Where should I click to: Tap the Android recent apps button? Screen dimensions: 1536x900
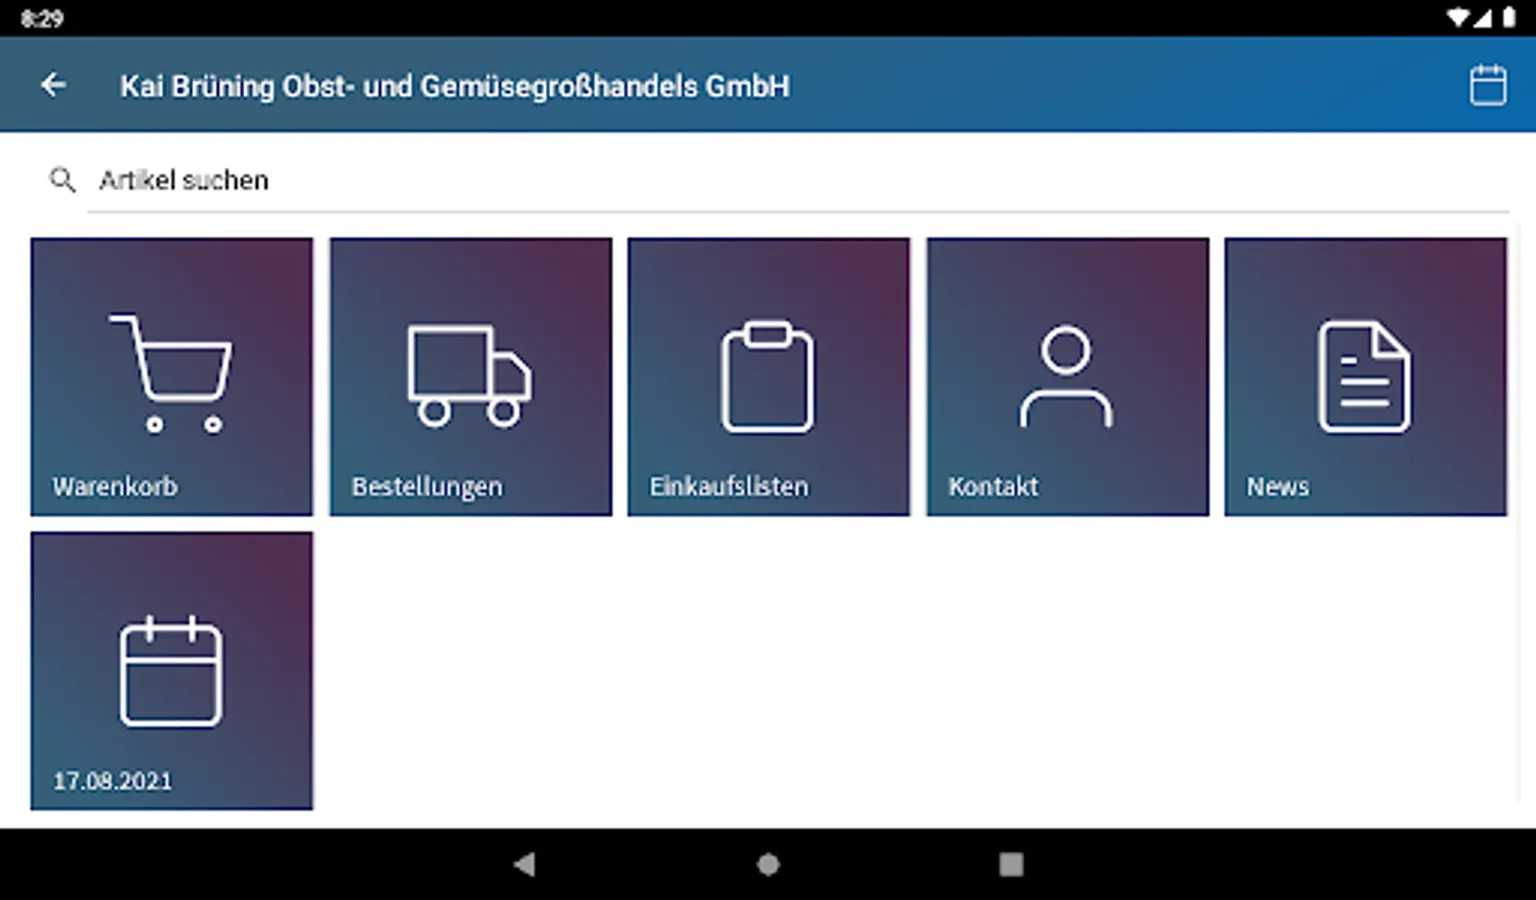(x=1011, y=864)
